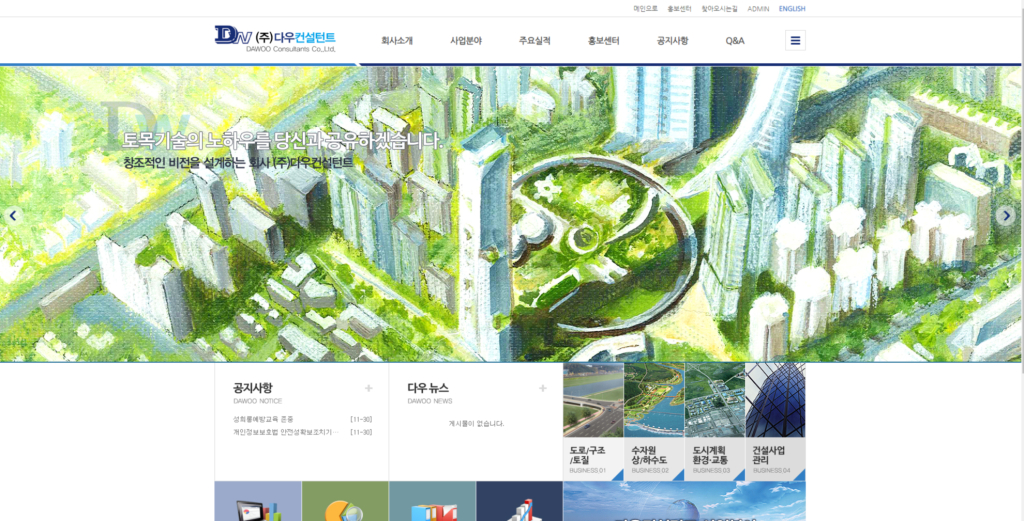Open 수자원 상/하수도 business thumbnail
Image resolution: width=1024 pixels, height=521 pixels.
(x=654, y=420)
